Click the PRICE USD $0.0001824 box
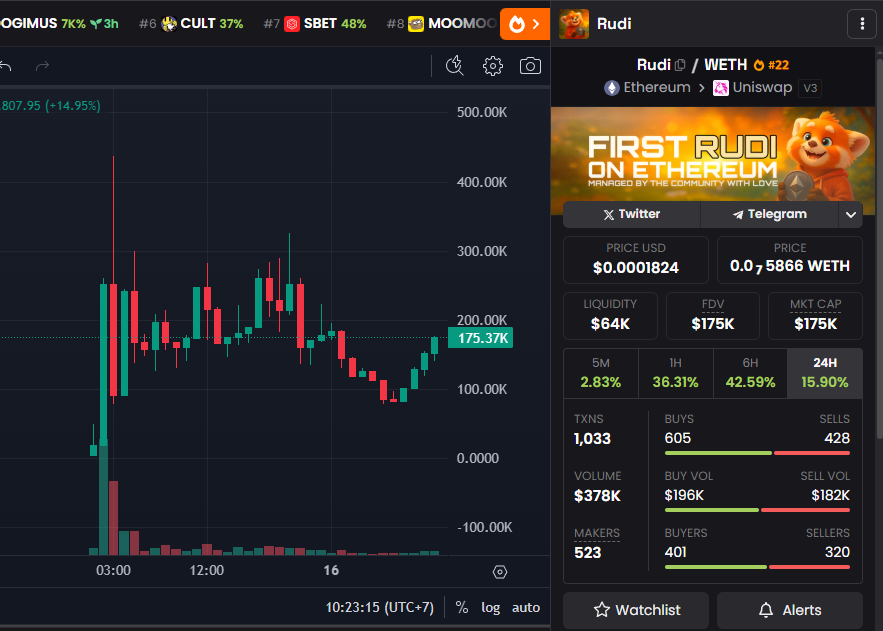 [x=636, y=259]
